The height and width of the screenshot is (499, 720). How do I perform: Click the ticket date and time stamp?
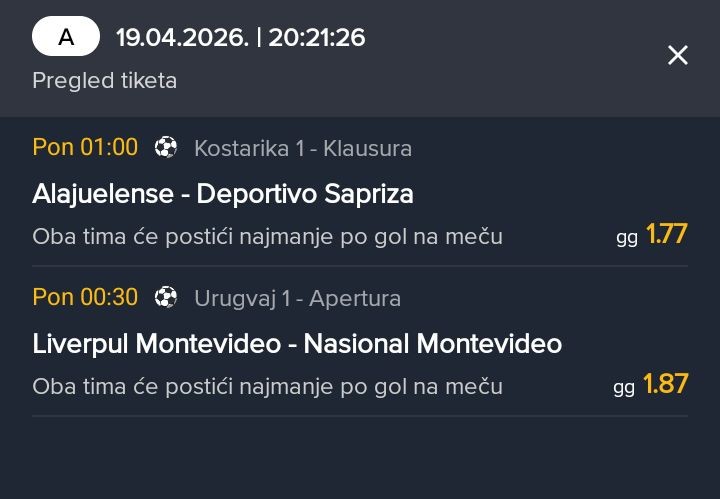240,38
